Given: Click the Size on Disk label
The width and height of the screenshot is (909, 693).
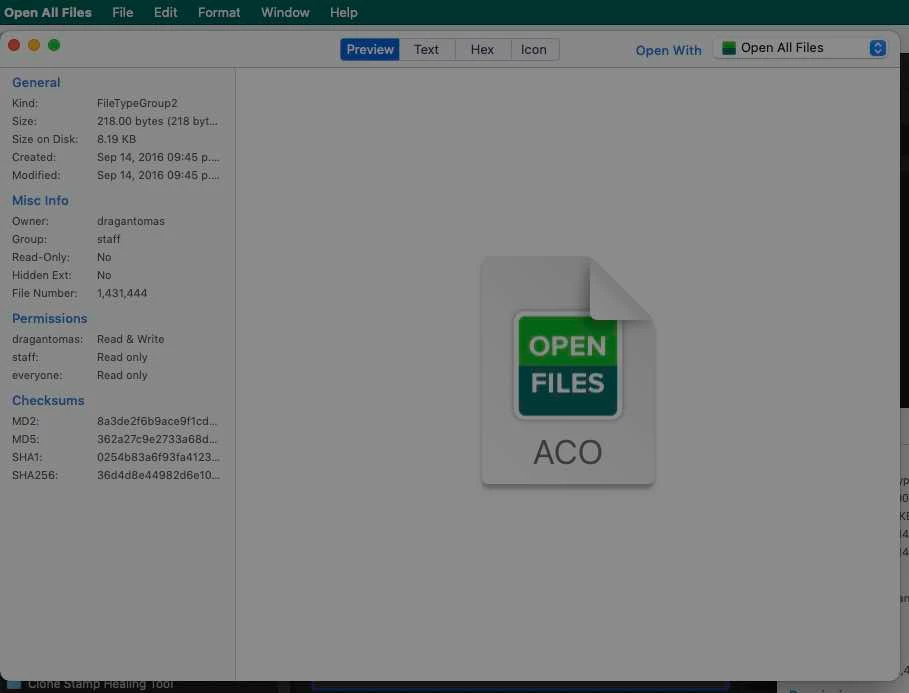Looking at the screenshot, I should [45, 139].
